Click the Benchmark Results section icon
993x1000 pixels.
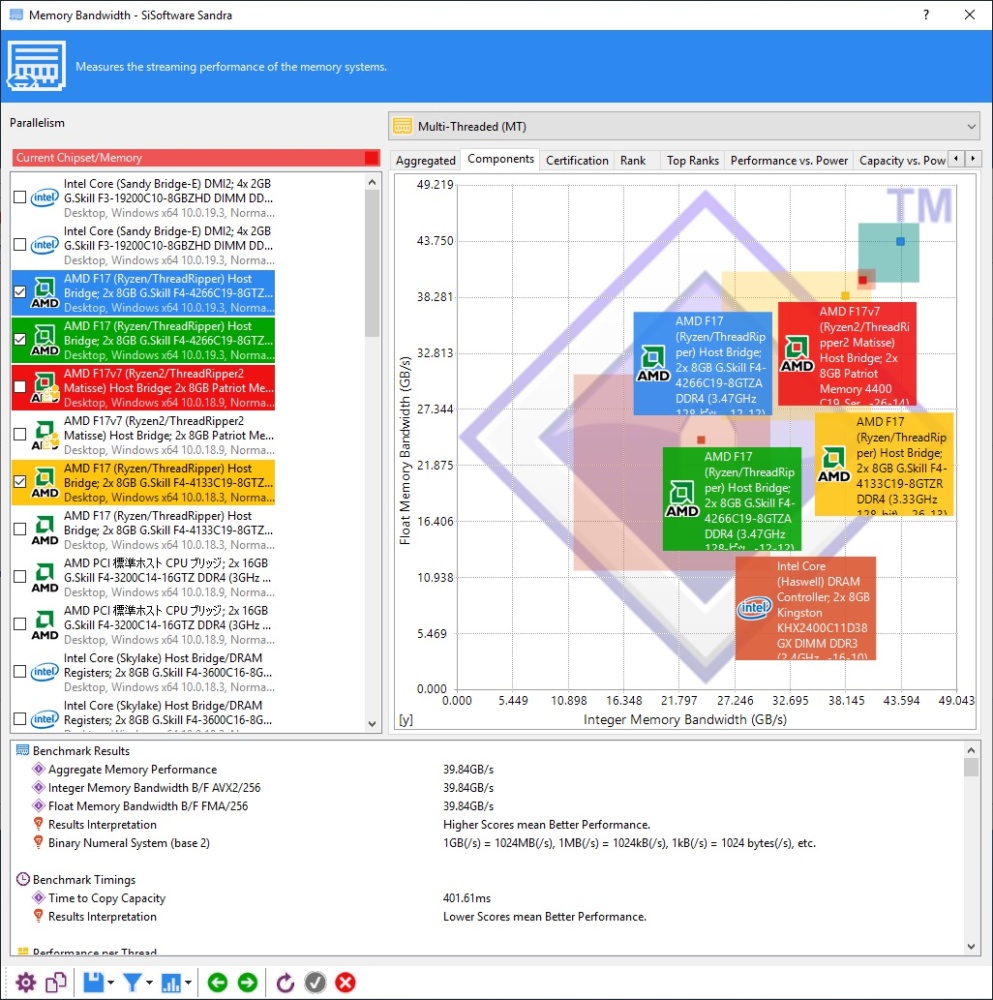22,751
